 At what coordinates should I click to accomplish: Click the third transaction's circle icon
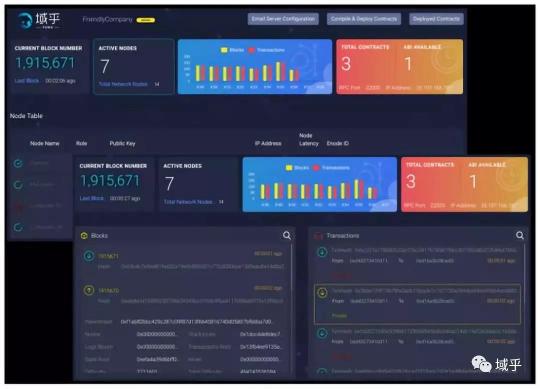(322, 334)
